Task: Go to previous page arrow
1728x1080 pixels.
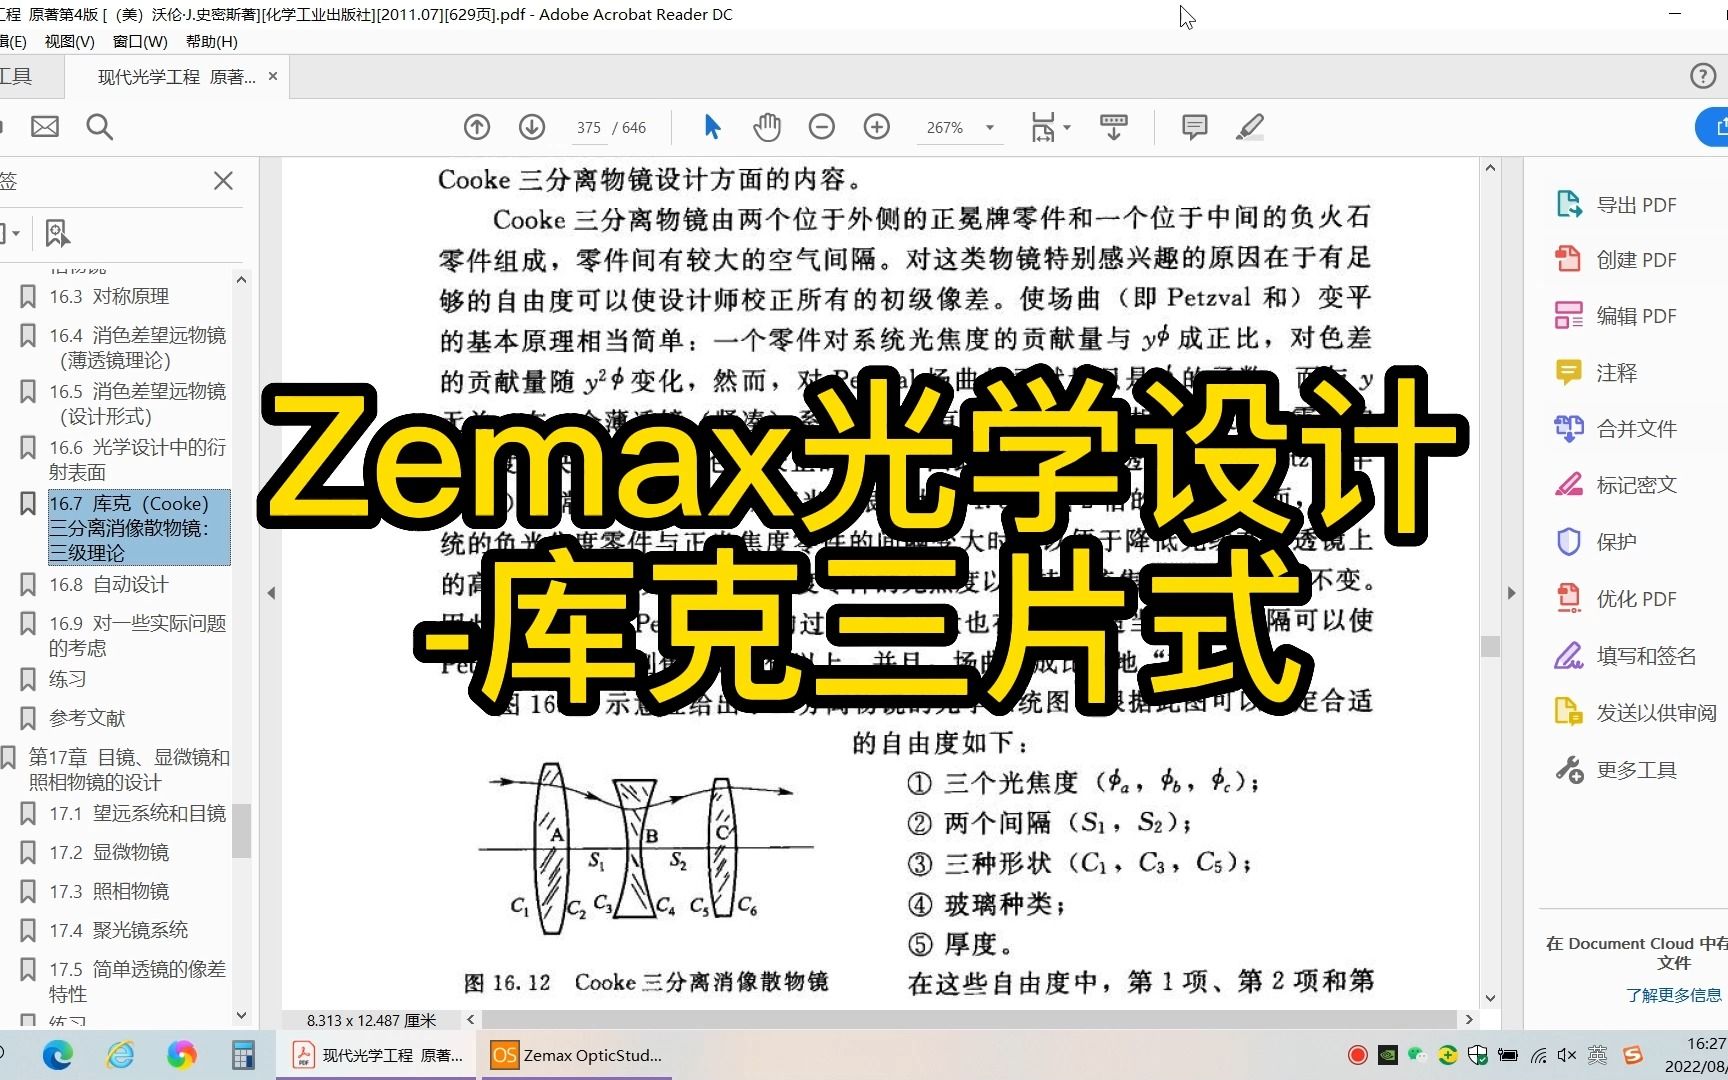Action: pyautogui.click(x=477, y=127)
